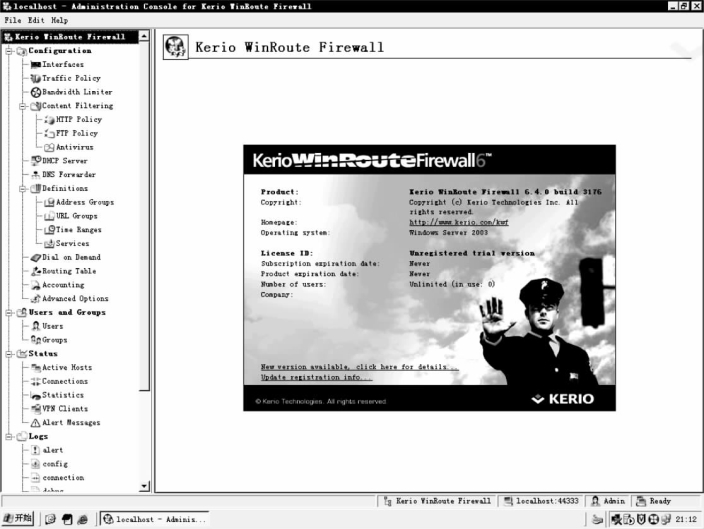Select the VPN Clients icon
The height and width of the screenshot is (529, 704).
pos(35,409)
